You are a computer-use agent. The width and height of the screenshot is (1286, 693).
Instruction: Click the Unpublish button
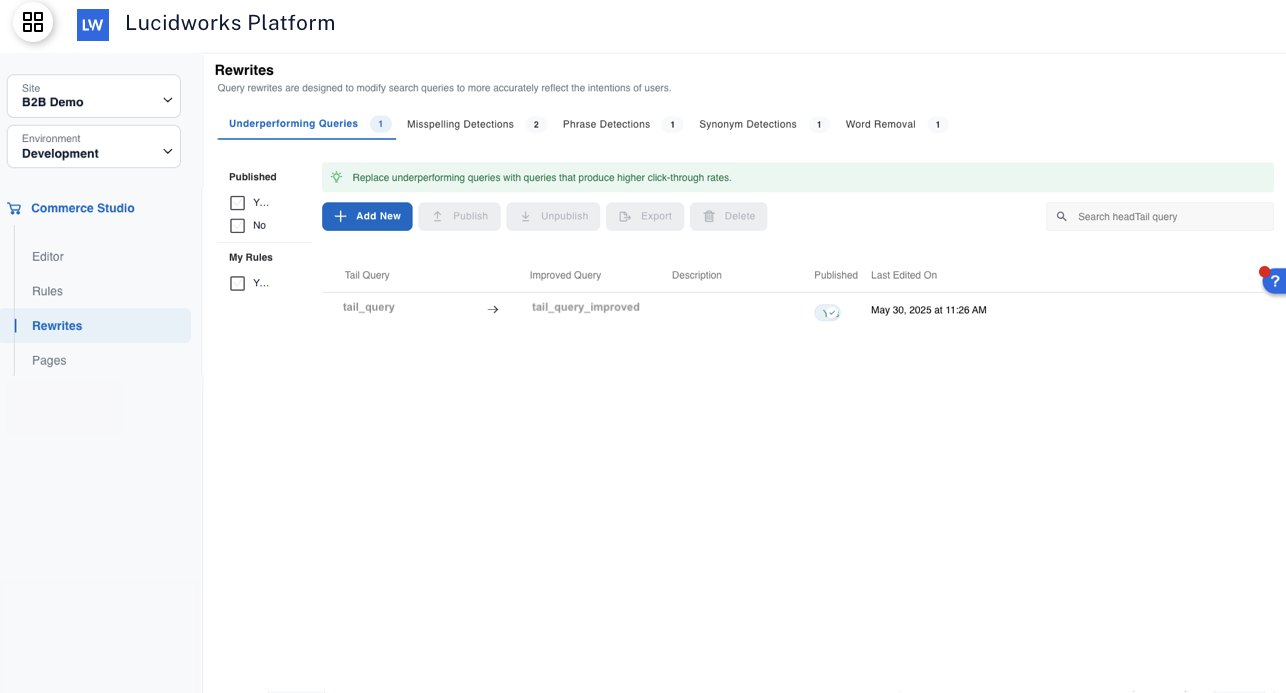(x=554, y=216)
